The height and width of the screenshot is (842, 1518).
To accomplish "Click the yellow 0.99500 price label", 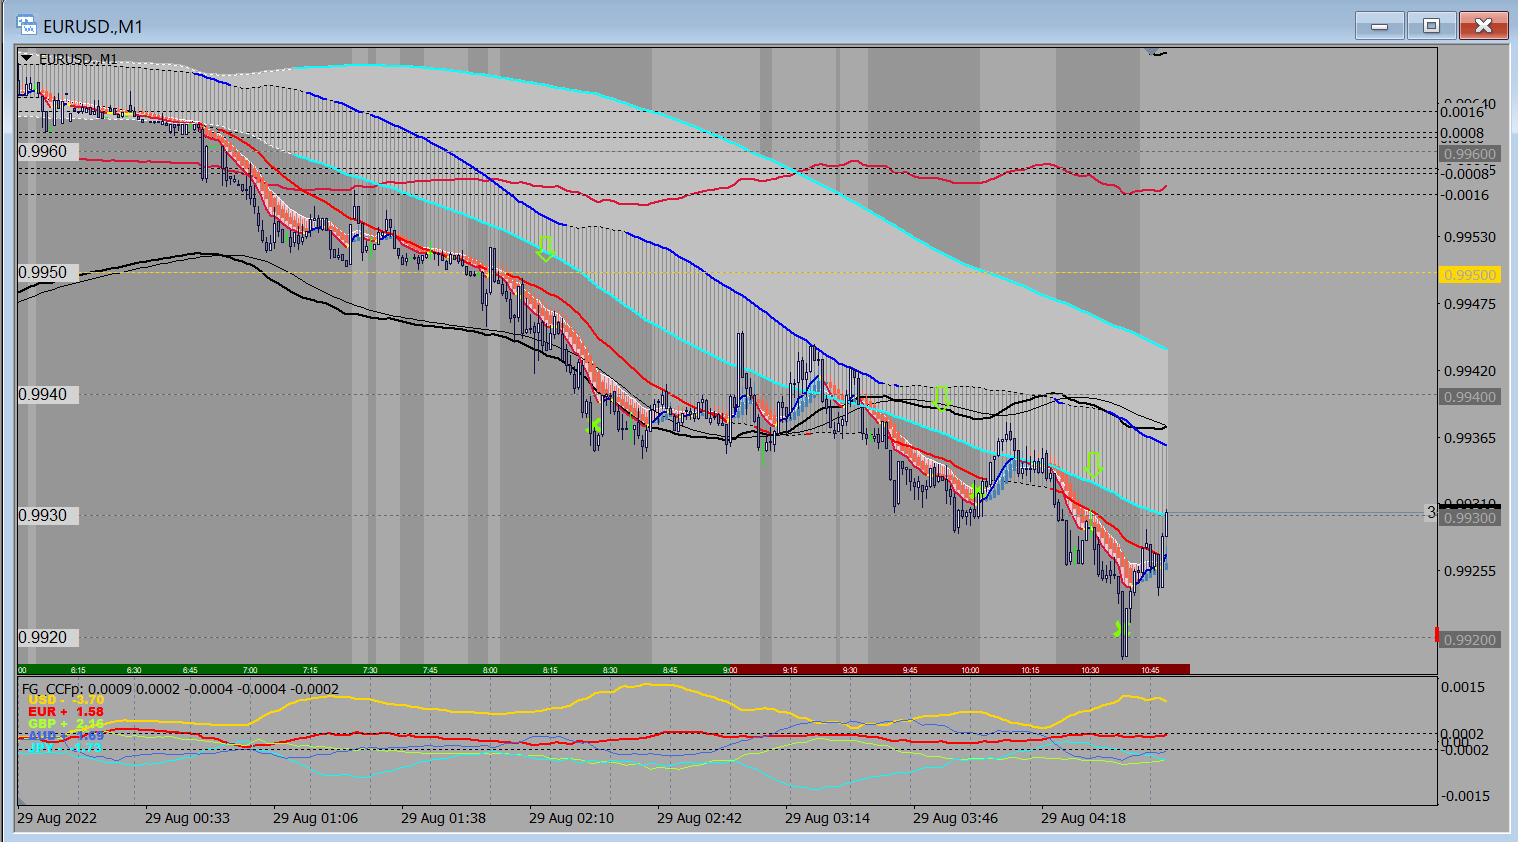I will point(1469,275).
